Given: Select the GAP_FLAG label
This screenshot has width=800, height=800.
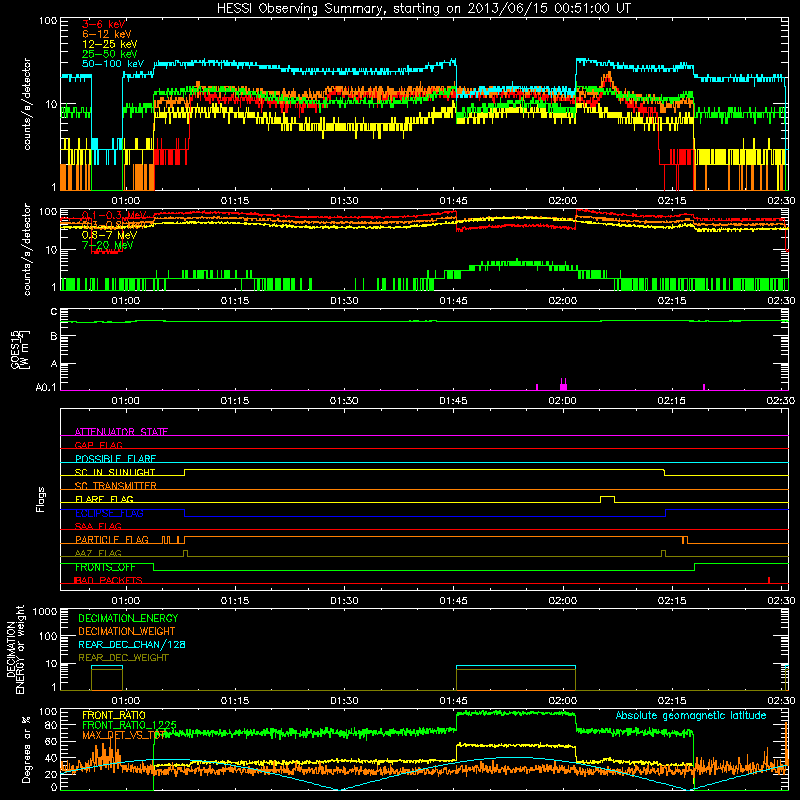Looking at the screenshot, I should point(98,445).
